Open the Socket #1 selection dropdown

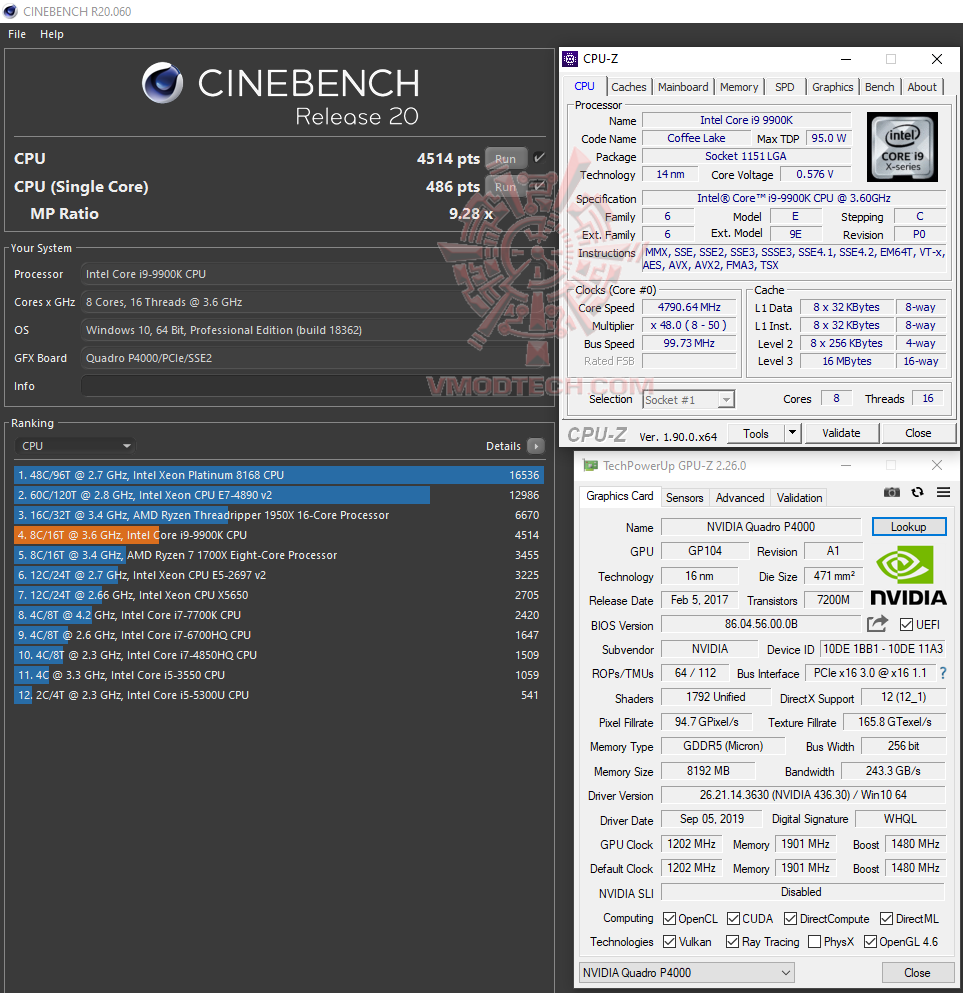[688, 400]
